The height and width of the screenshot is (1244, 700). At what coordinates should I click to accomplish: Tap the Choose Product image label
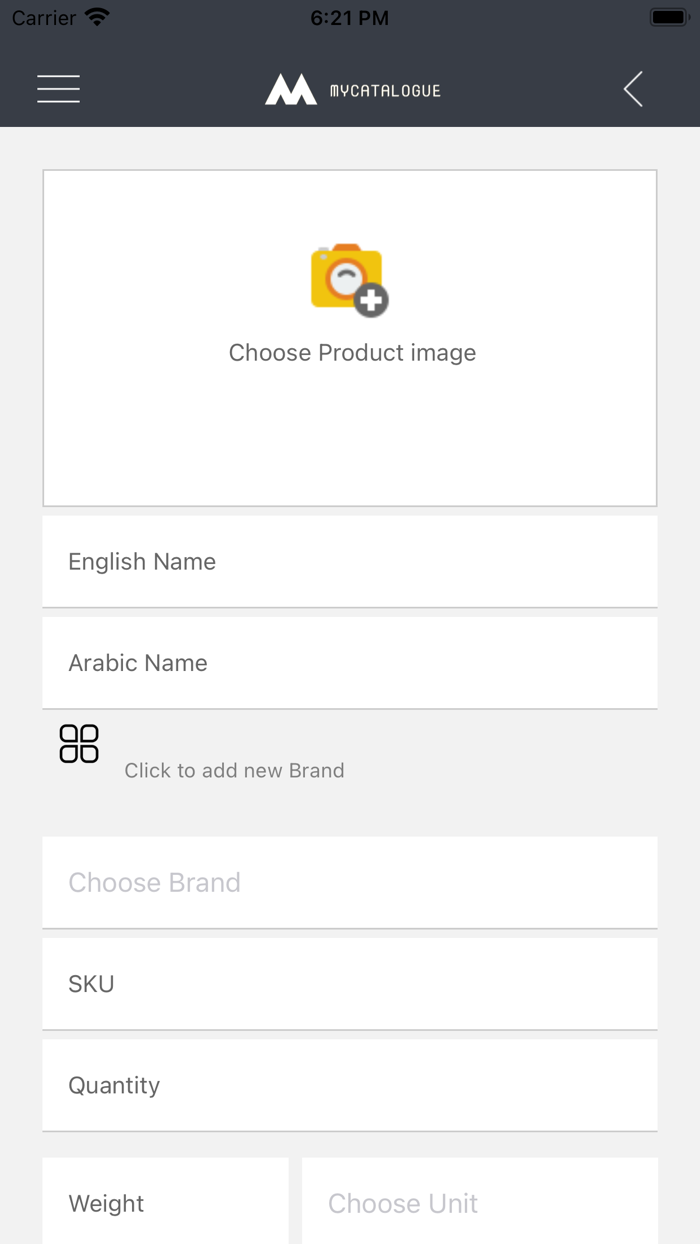point(352,352)
